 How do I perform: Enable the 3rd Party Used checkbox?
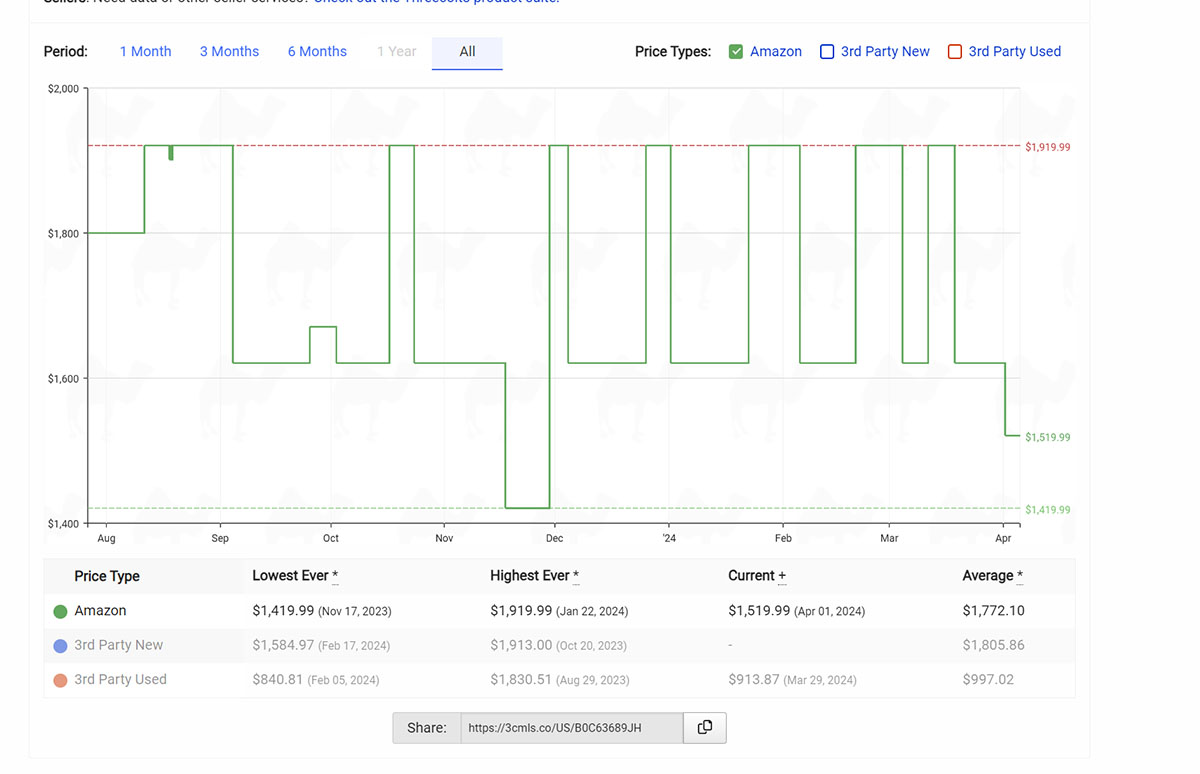pyautogui.click(x=955, y=51)
